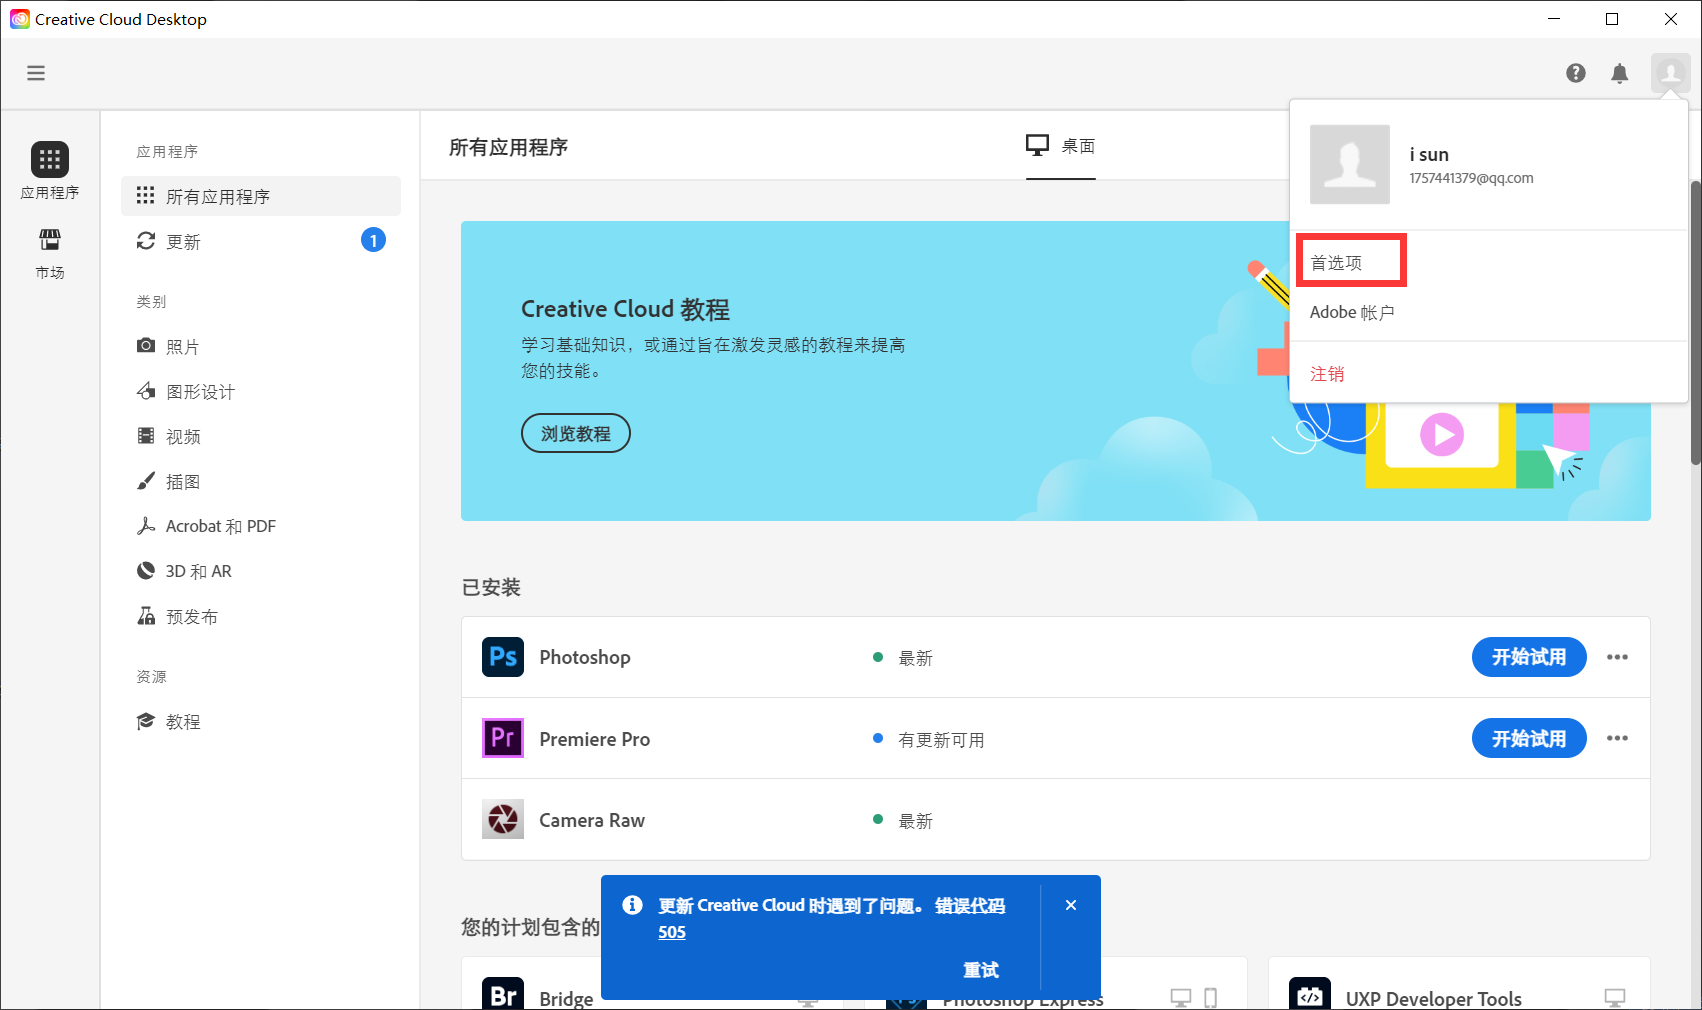Click 开始试用 next to Photoshop
Image resolution: width=1702 pixels, height=1010 pixels.
click(1528, 657)
